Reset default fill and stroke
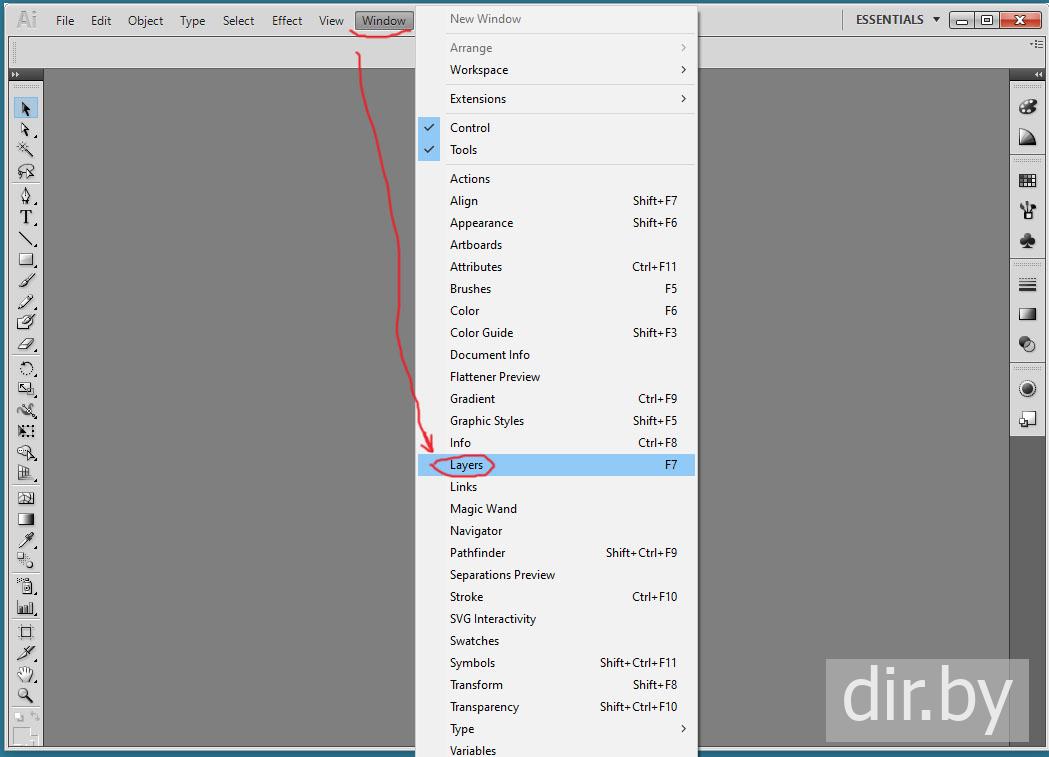Image resolution: width=1049 pixels, height=757 pixels. [19, 717]
